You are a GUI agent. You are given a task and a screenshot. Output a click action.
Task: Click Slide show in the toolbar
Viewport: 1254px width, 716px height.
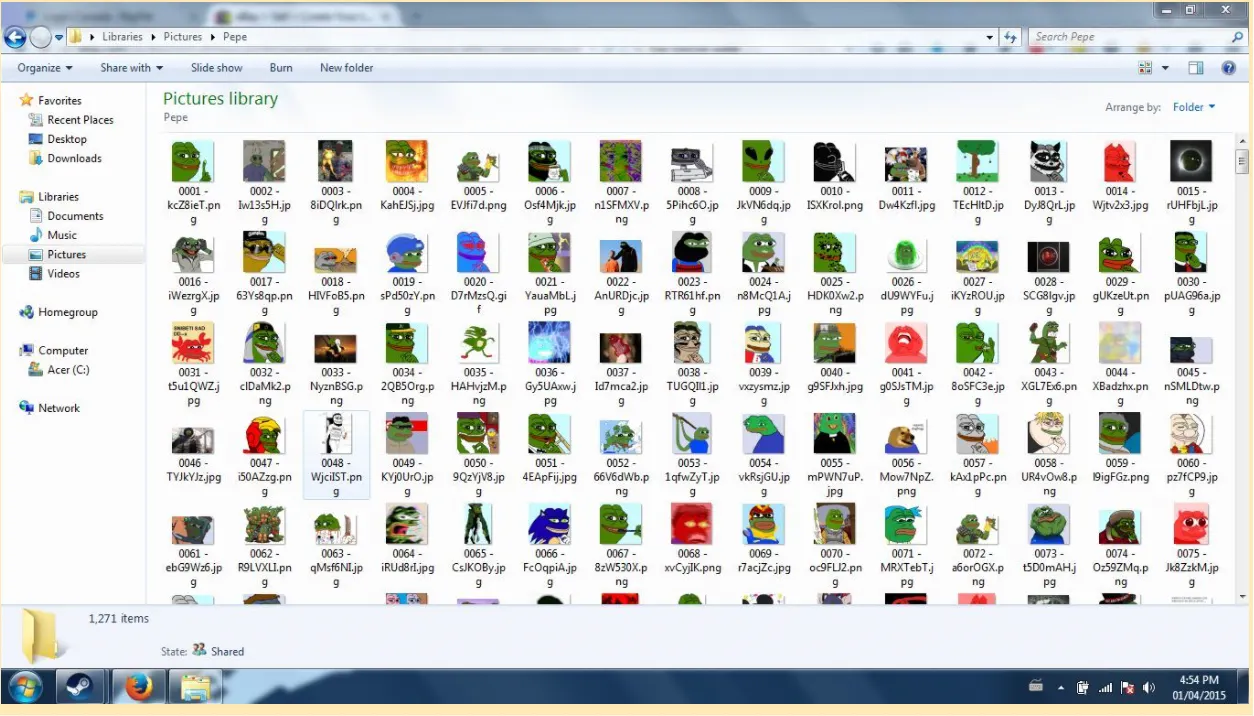pyautogui.click(x=216, y=68)
